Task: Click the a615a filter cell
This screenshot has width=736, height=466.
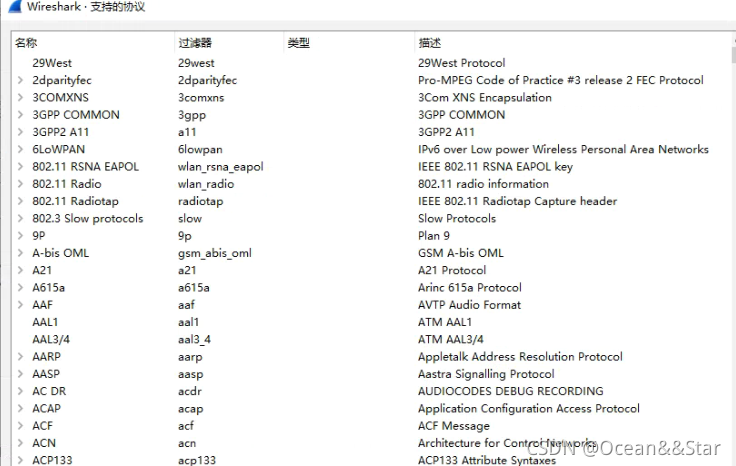Action: pyautogui.click(x=194, y=288)
